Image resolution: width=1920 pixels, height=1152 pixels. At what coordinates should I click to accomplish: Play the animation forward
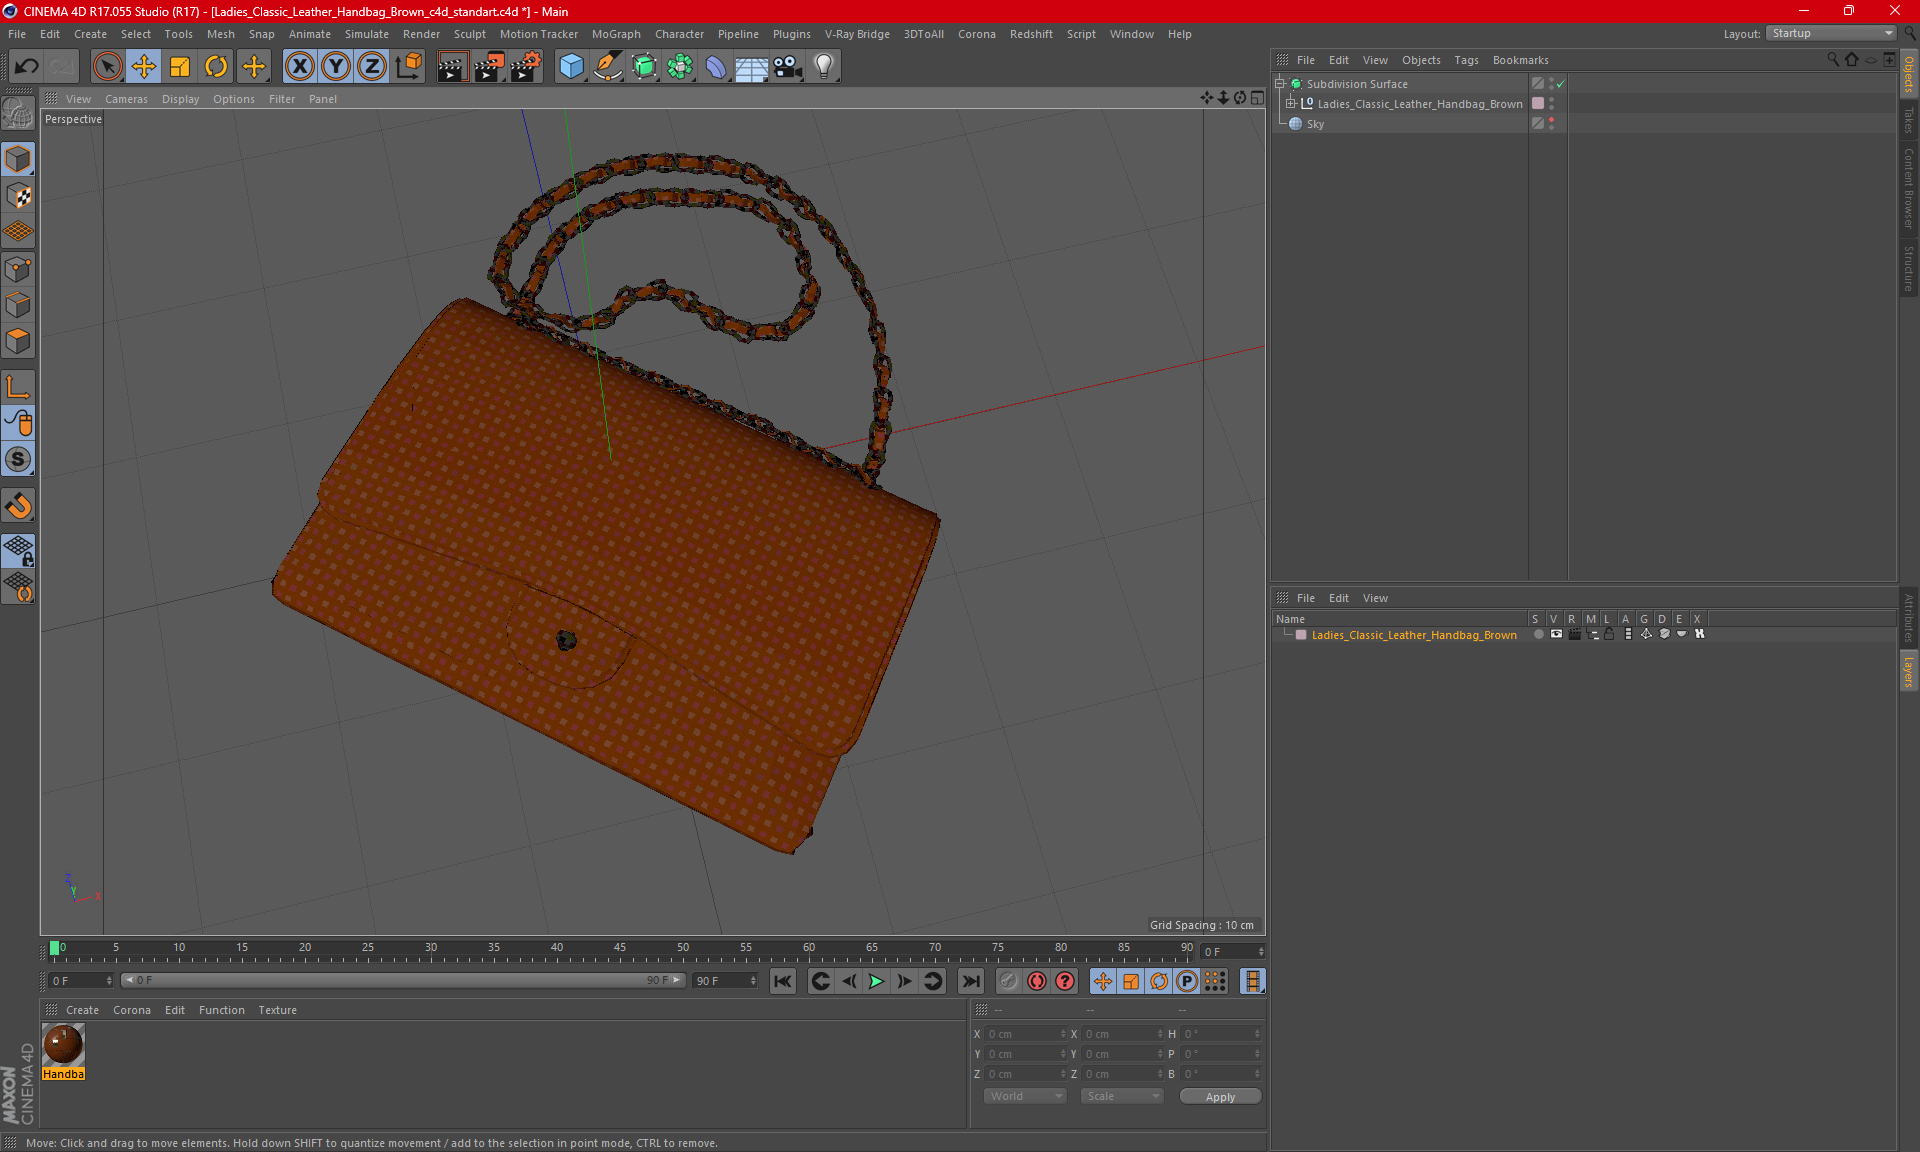(876, 981)
